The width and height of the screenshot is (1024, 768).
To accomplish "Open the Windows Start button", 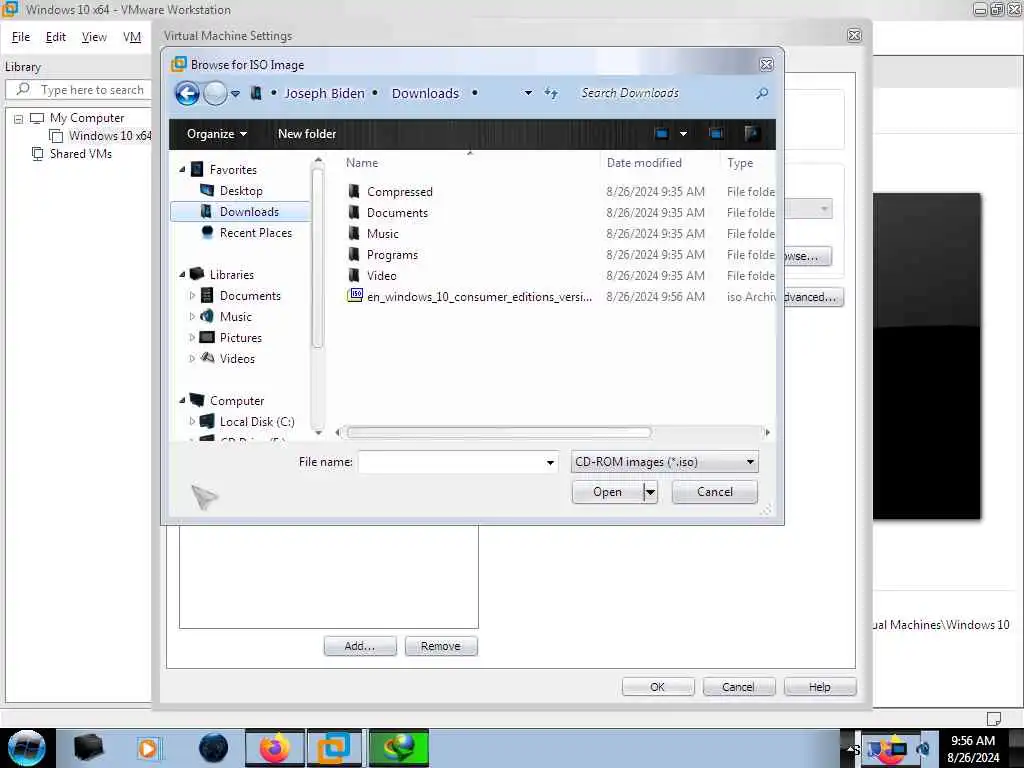I will (26, 748).
